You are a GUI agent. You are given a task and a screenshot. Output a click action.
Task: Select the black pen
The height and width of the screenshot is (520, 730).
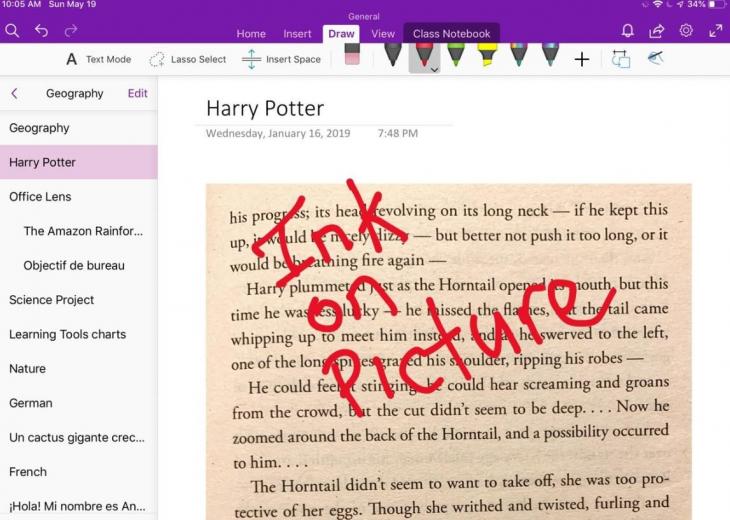(x=393, y=55)
